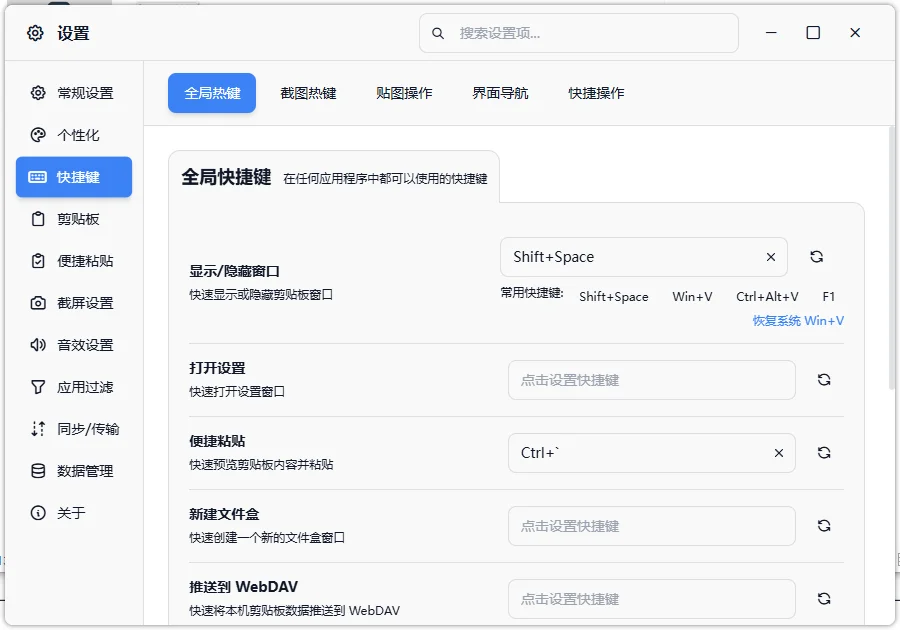Image resolution: width=900 pixels, height=630 pixels.
Task: Open 个性化 settings page
Action: coord(74,135)
